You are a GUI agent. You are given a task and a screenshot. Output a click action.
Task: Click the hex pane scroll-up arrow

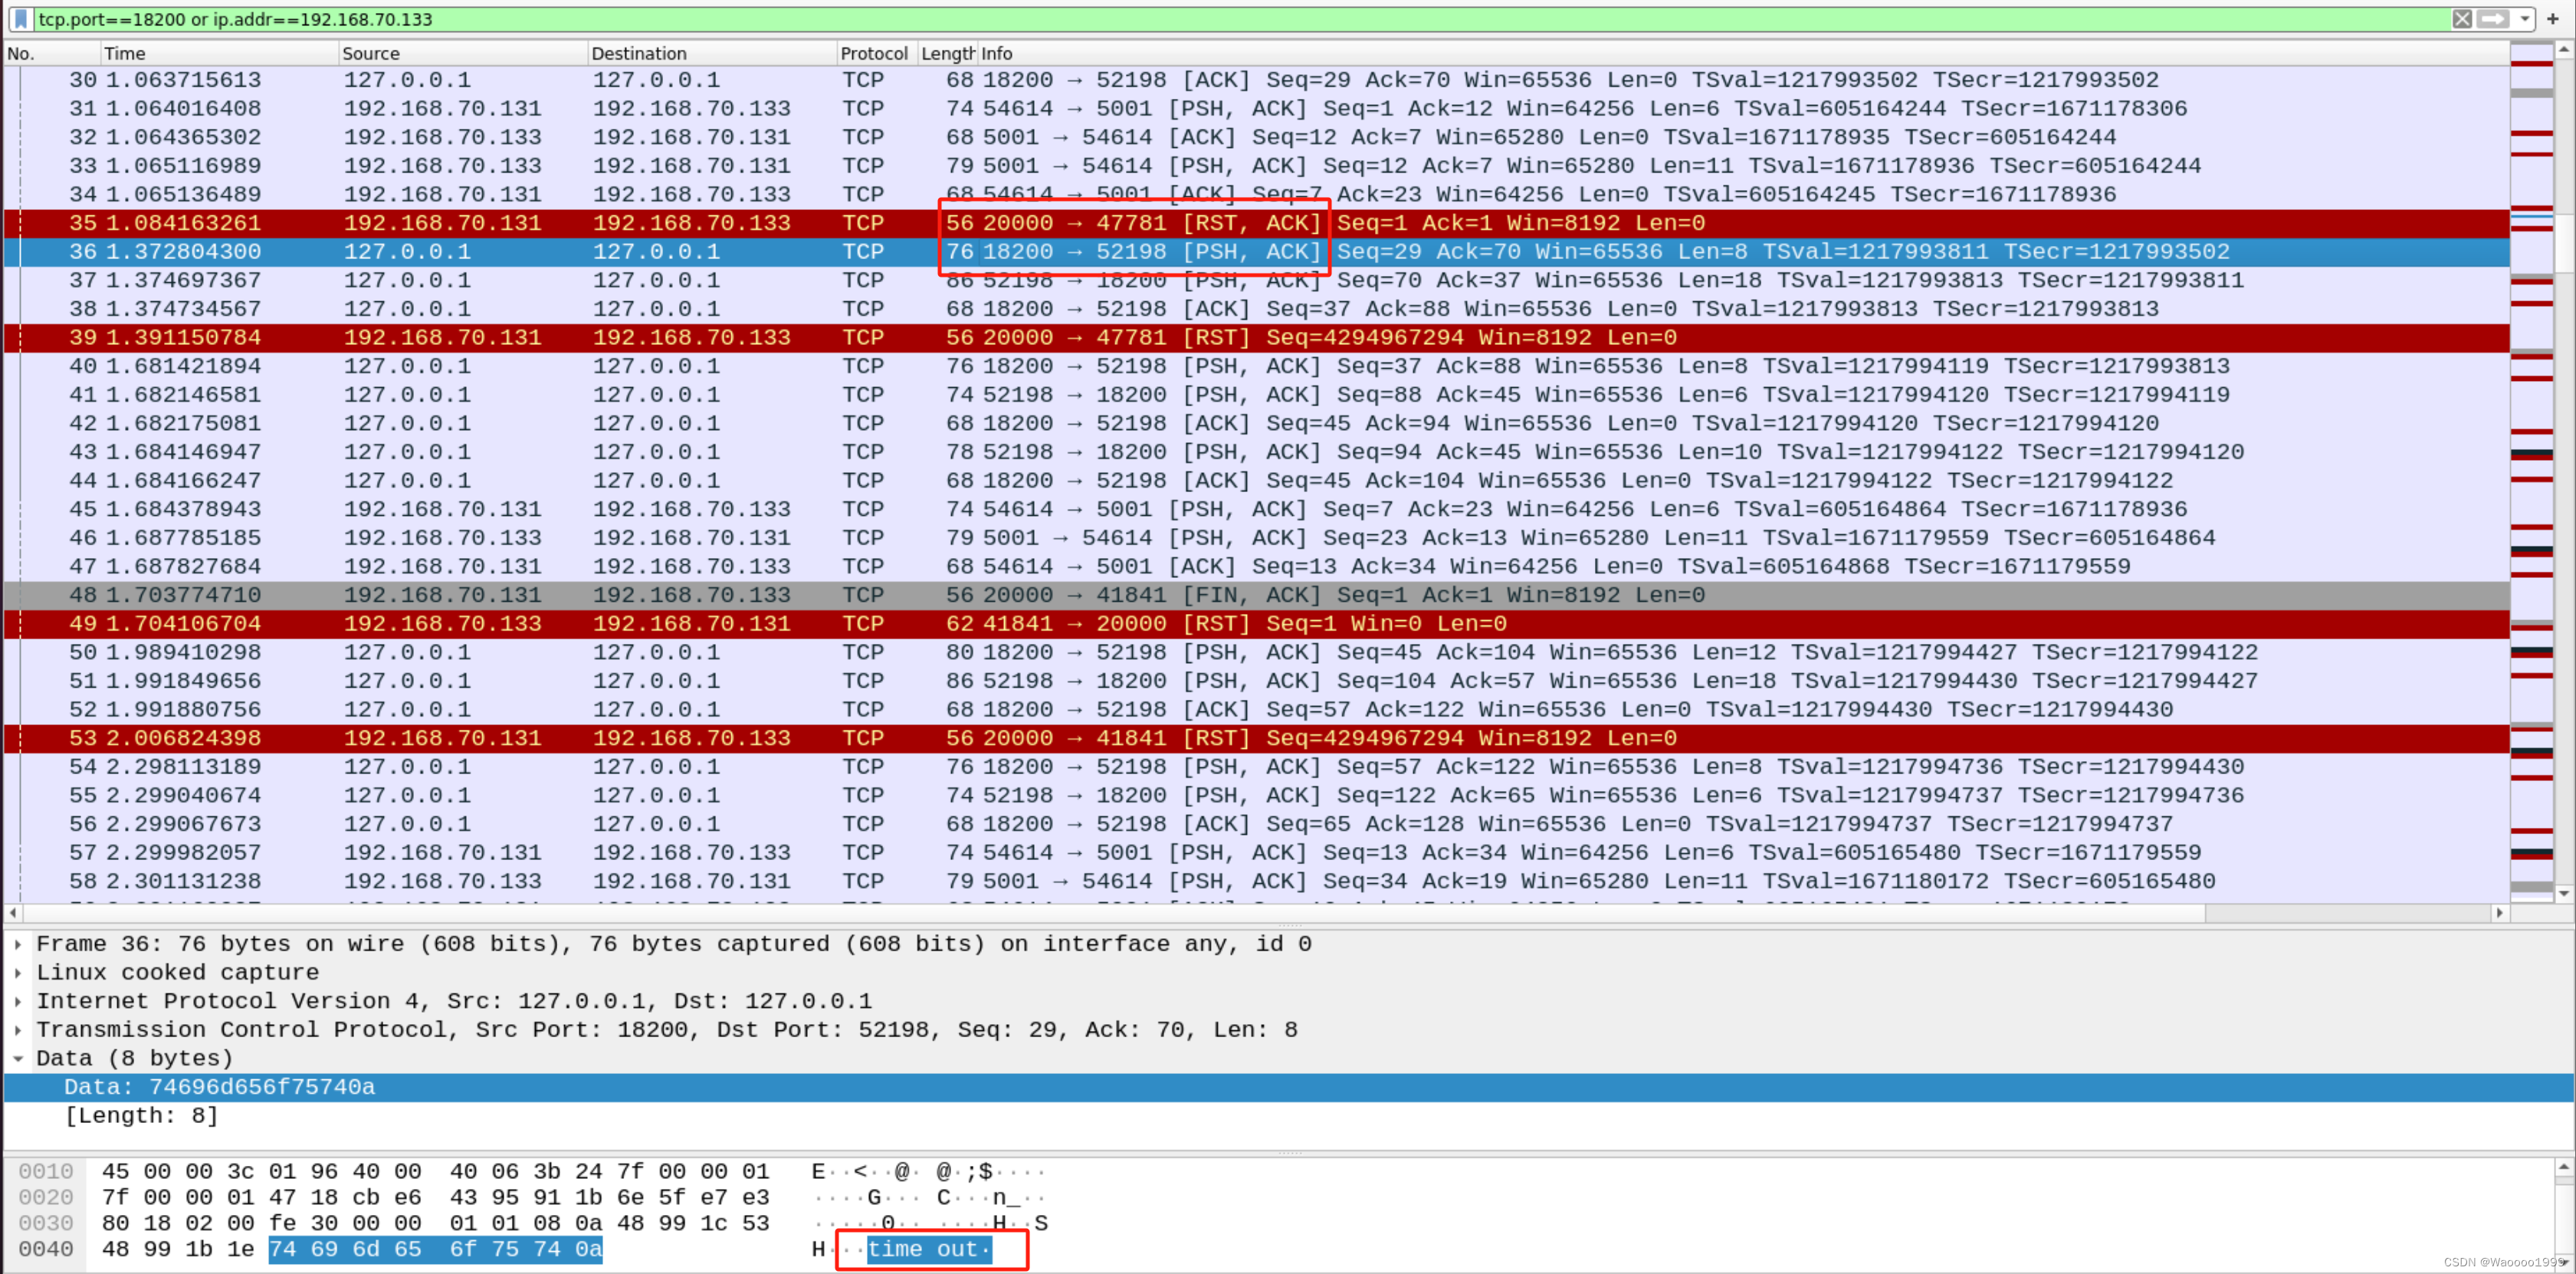click(x=2564, y=1167)
